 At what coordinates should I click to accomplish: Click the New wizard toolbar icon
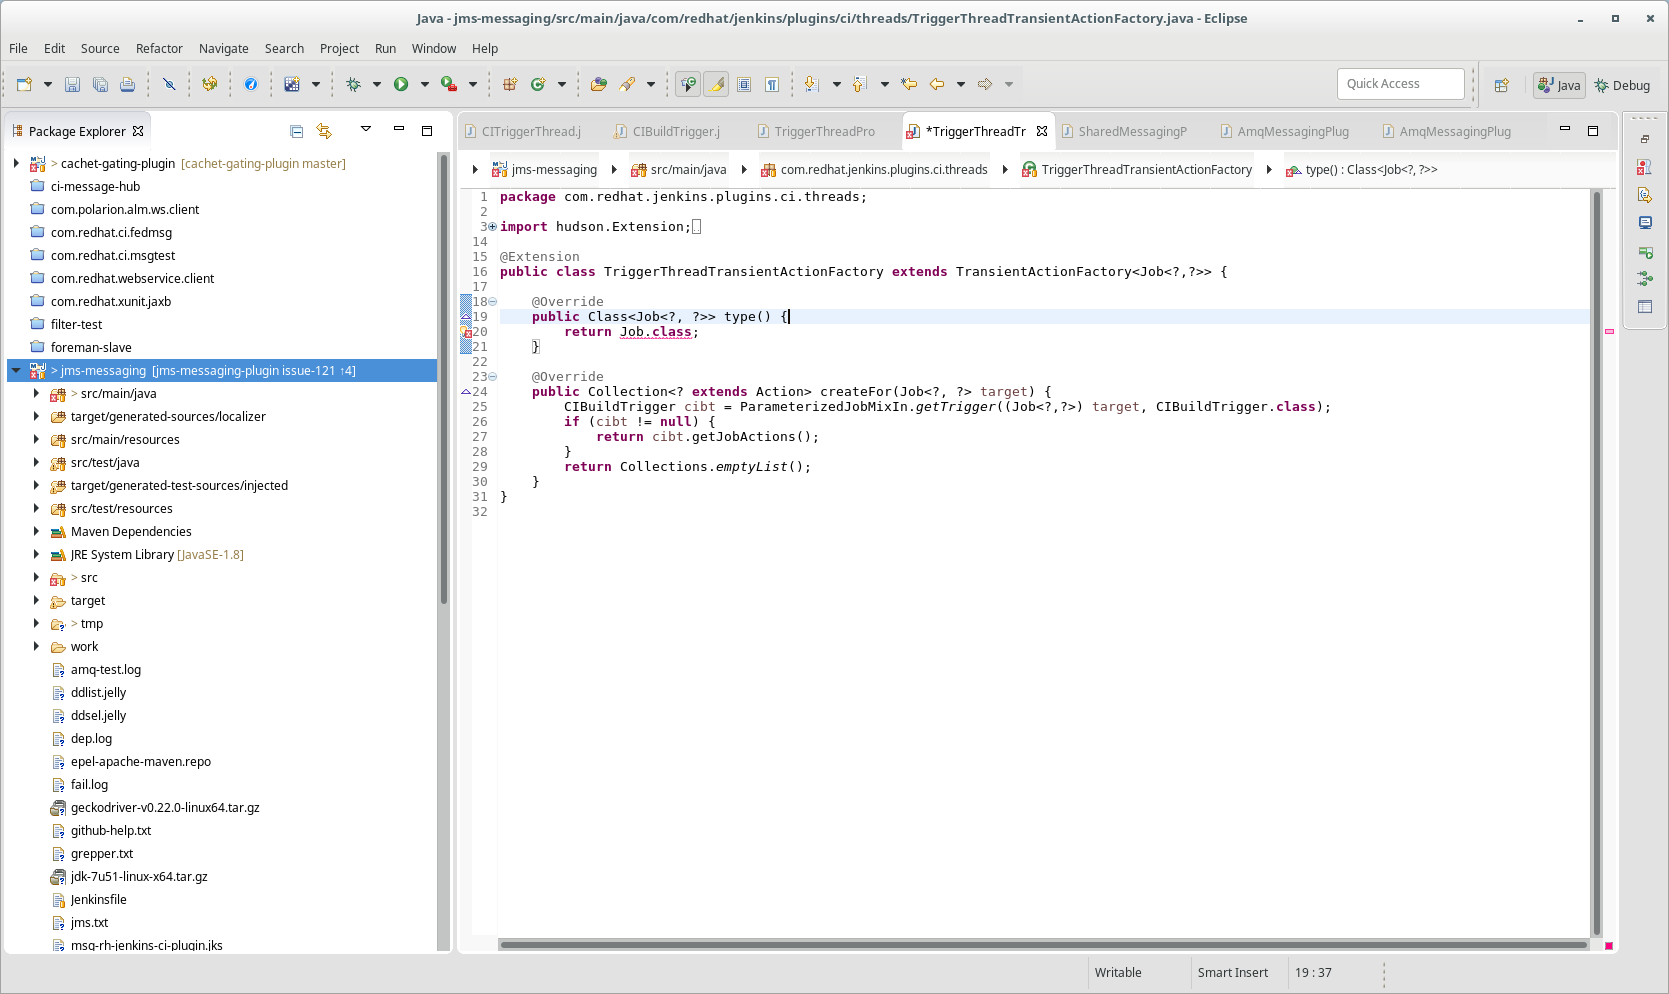click(25, 85)
